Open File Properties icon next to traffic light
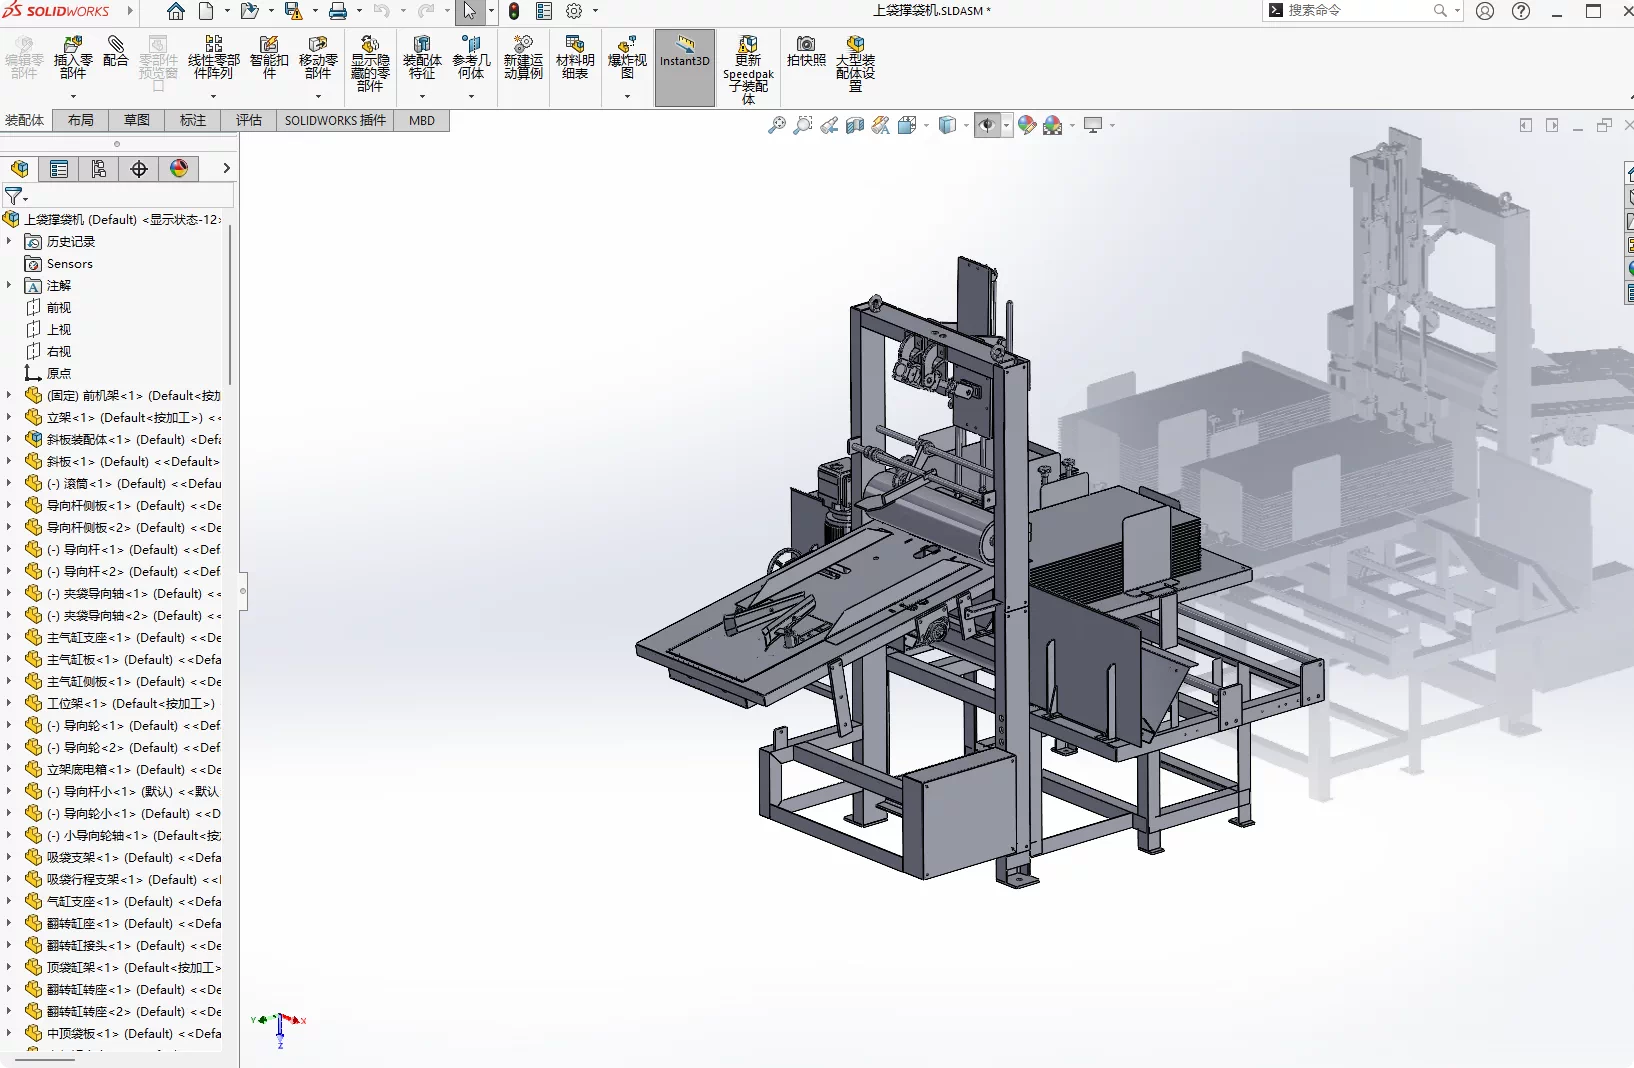This screenshot has height=1068, width=1634. point(544,11)
